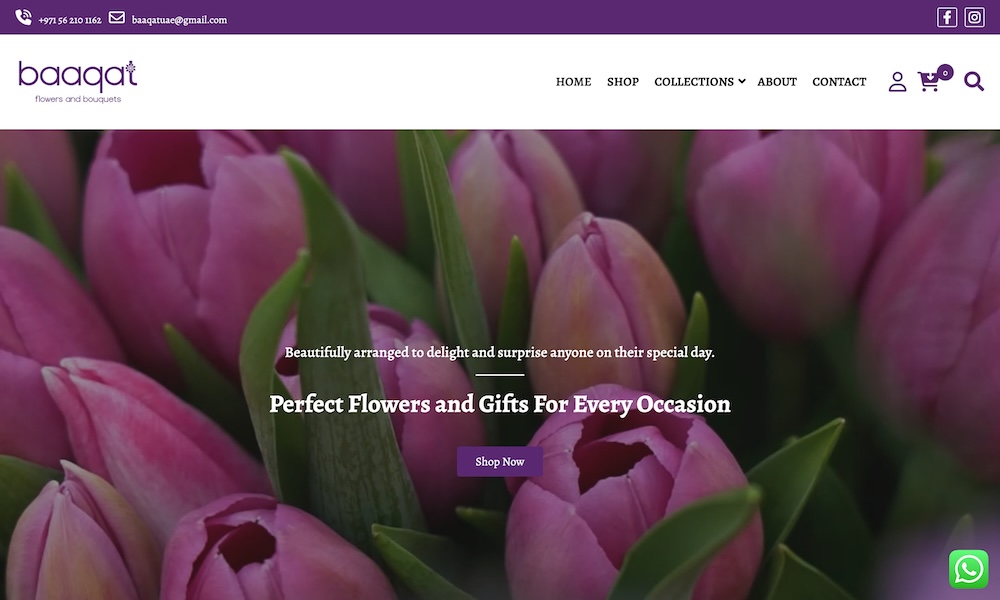Image resolution: width=1000 pixels, height=600 pixels.
Task: Start a WhatsApp chat
Action: [969, 569]
